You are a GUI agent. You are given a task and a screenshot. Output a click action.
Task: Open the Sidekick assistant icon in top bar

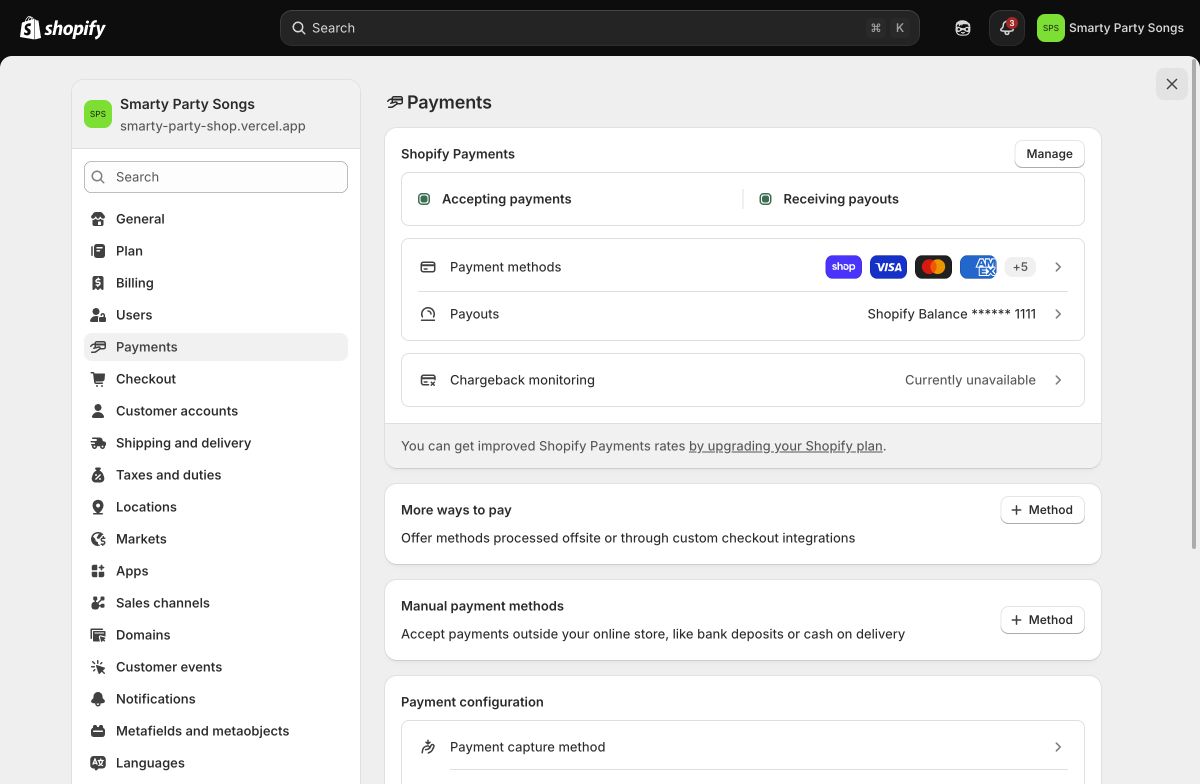(x=963, y=28)
